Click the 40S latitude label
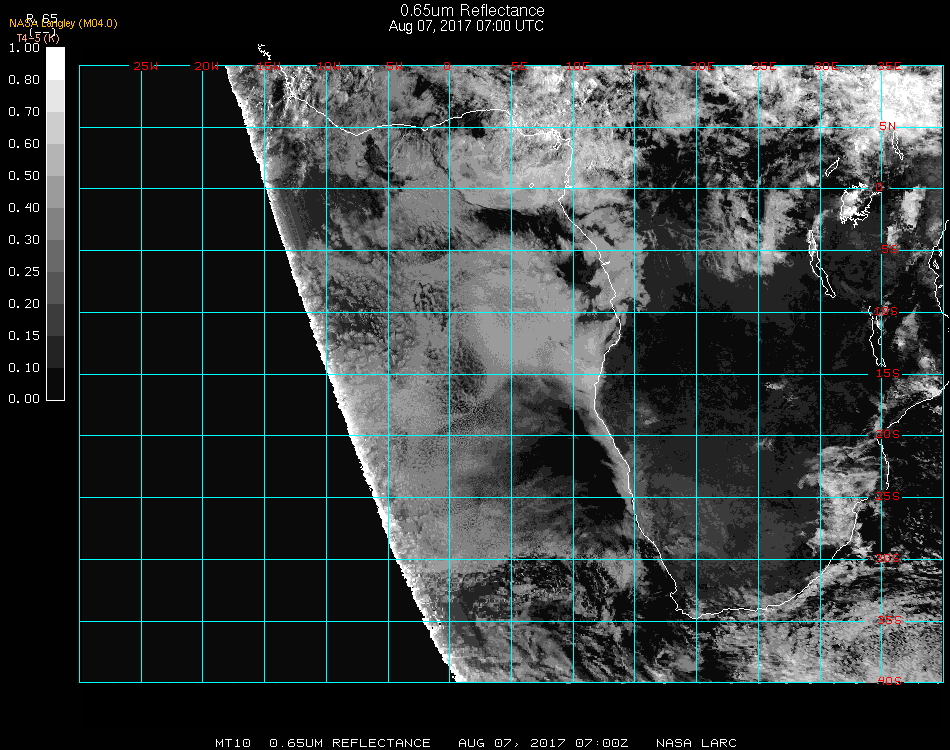The image size is (950, 750). [890, 681]
